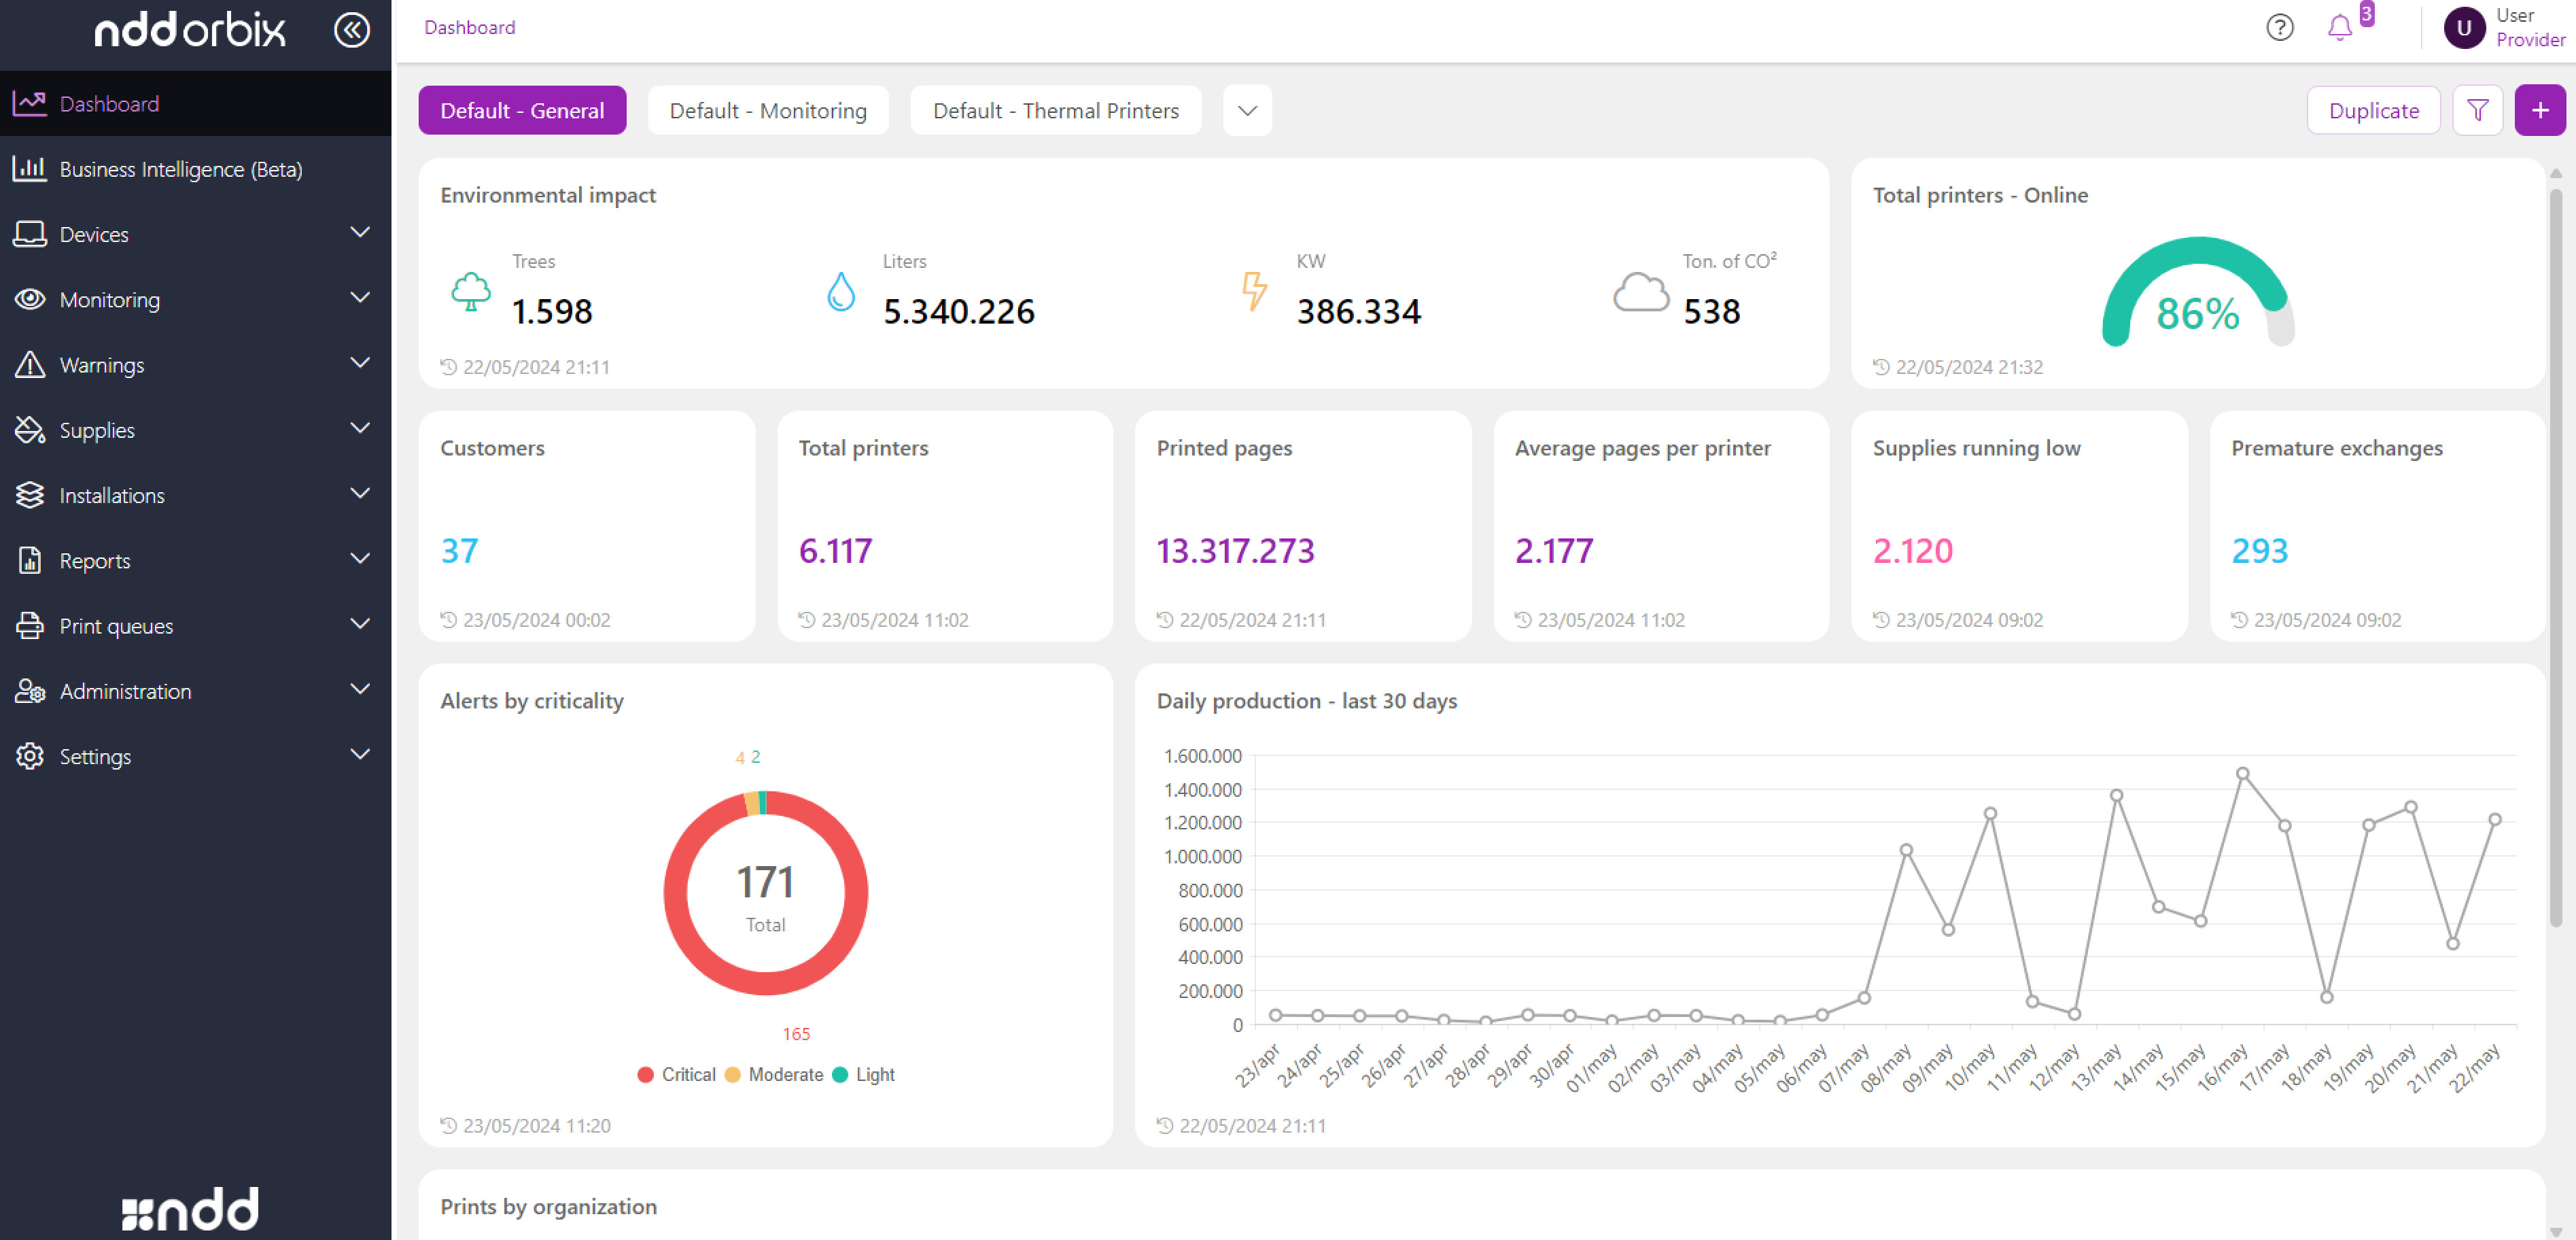Add a new dashboard with plus icon

point(2539,110)
